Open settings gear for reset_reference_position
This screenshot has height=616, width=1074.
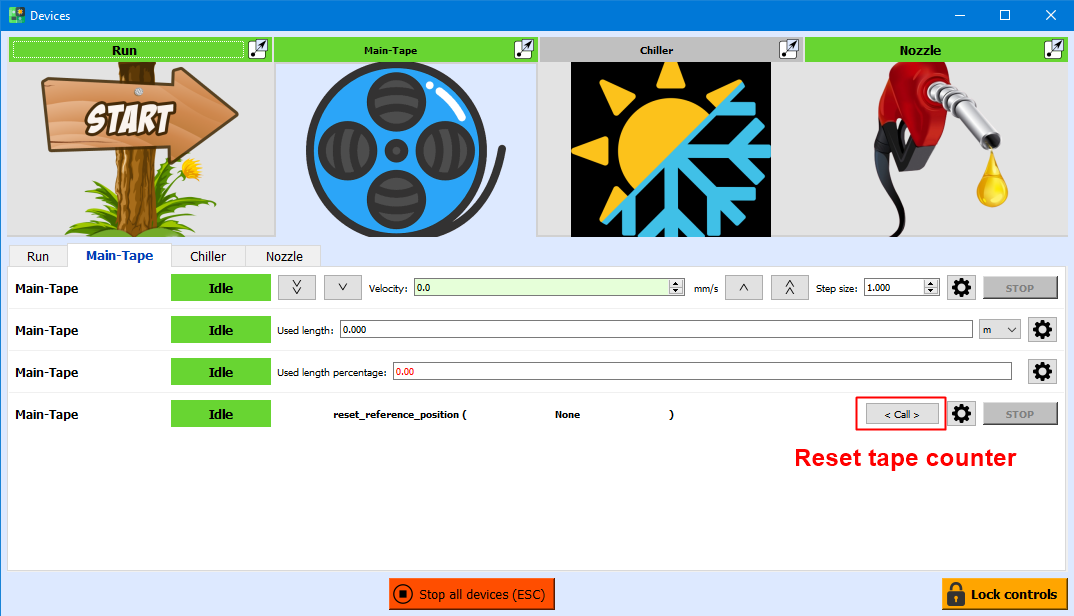961,413
